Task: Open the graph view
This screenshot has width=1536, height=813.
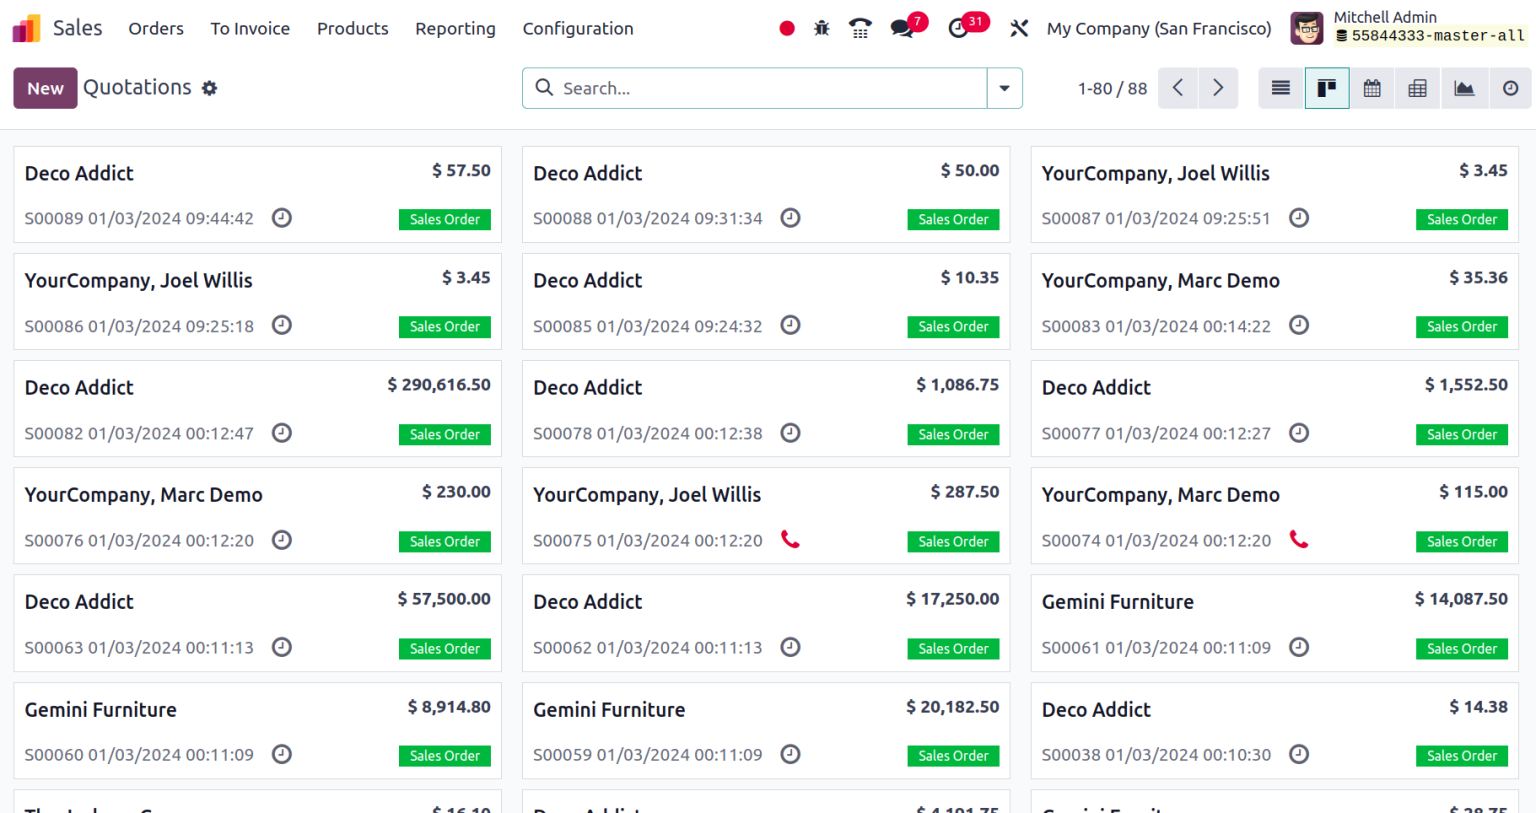Action: [1464, 88]
